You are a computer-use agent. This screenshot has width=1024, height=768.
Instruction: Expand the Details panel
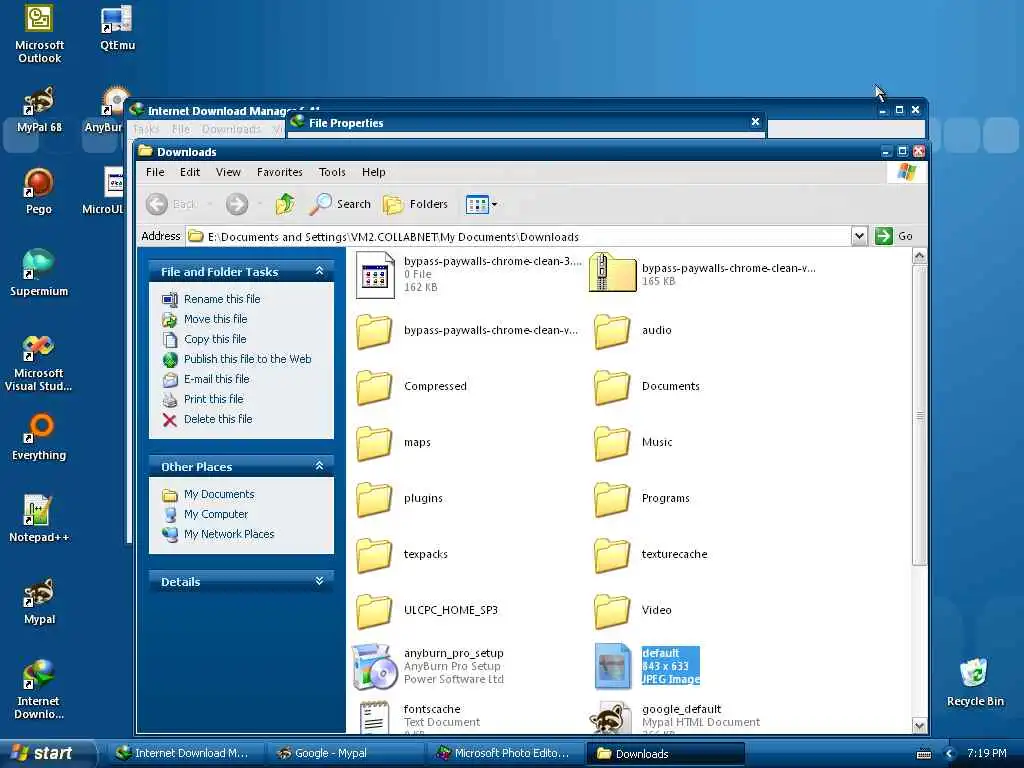(x=319, y=581)
